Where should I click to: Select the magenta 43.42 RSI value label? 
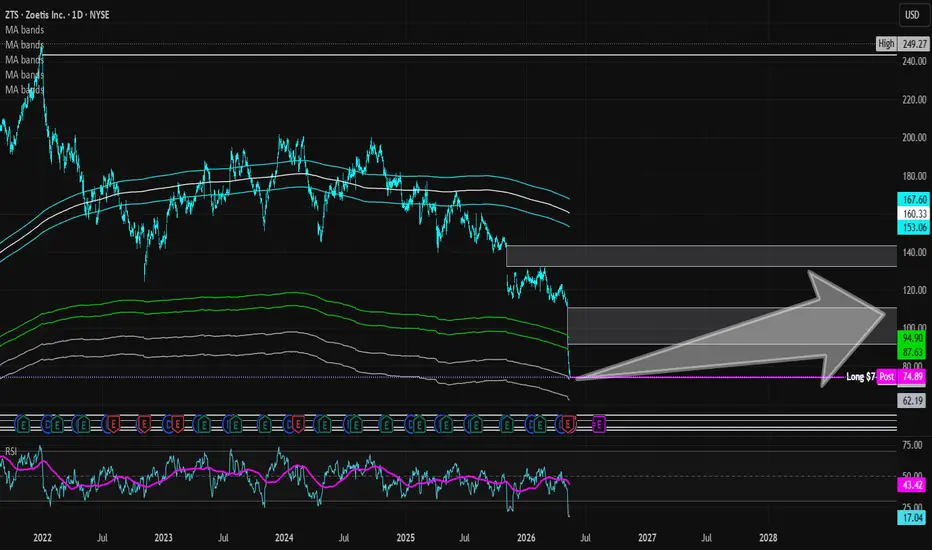(x=912, y=485)
